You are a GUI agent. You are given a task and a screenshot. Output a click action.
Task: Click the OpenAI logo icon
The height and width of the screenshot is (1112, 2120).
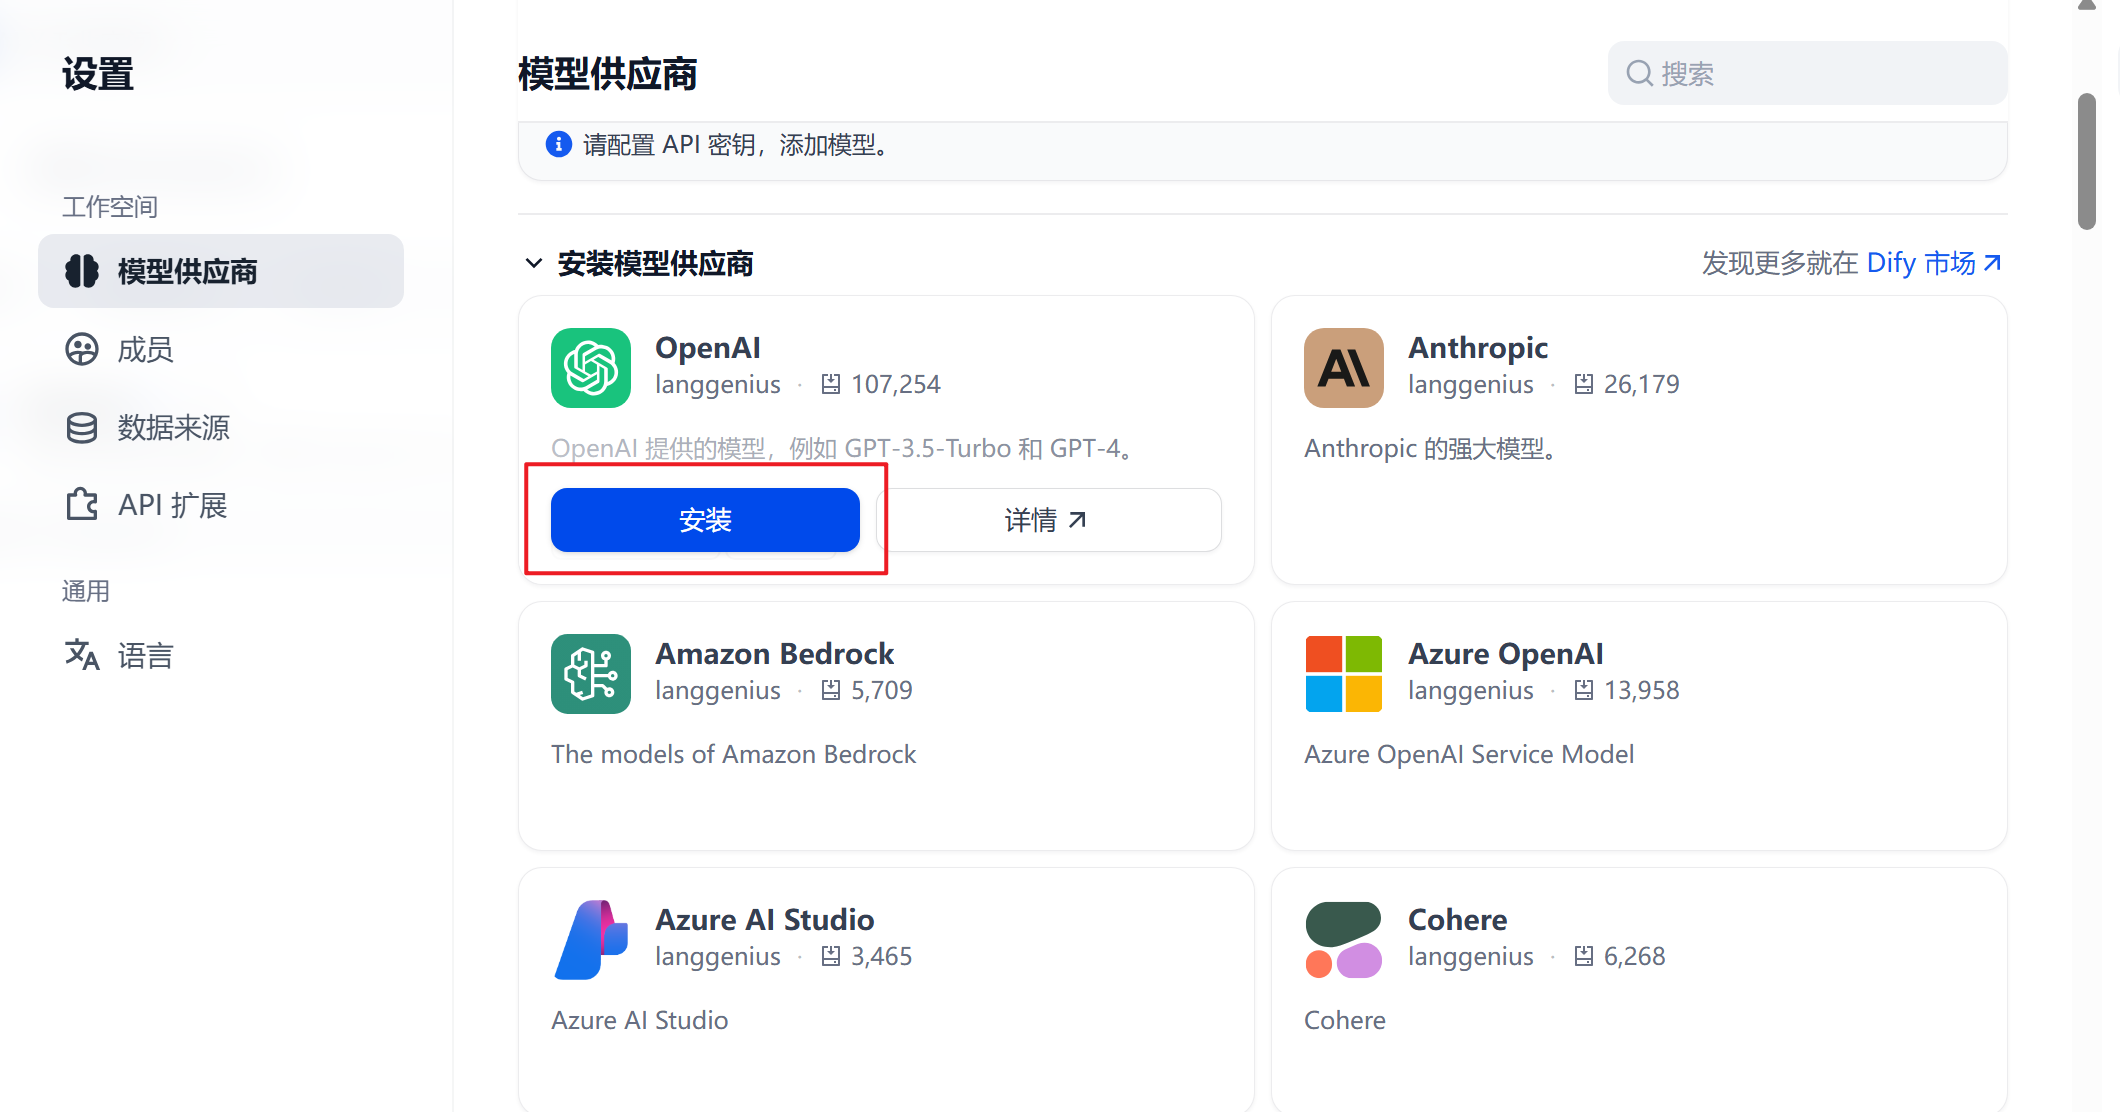point(591,368)
